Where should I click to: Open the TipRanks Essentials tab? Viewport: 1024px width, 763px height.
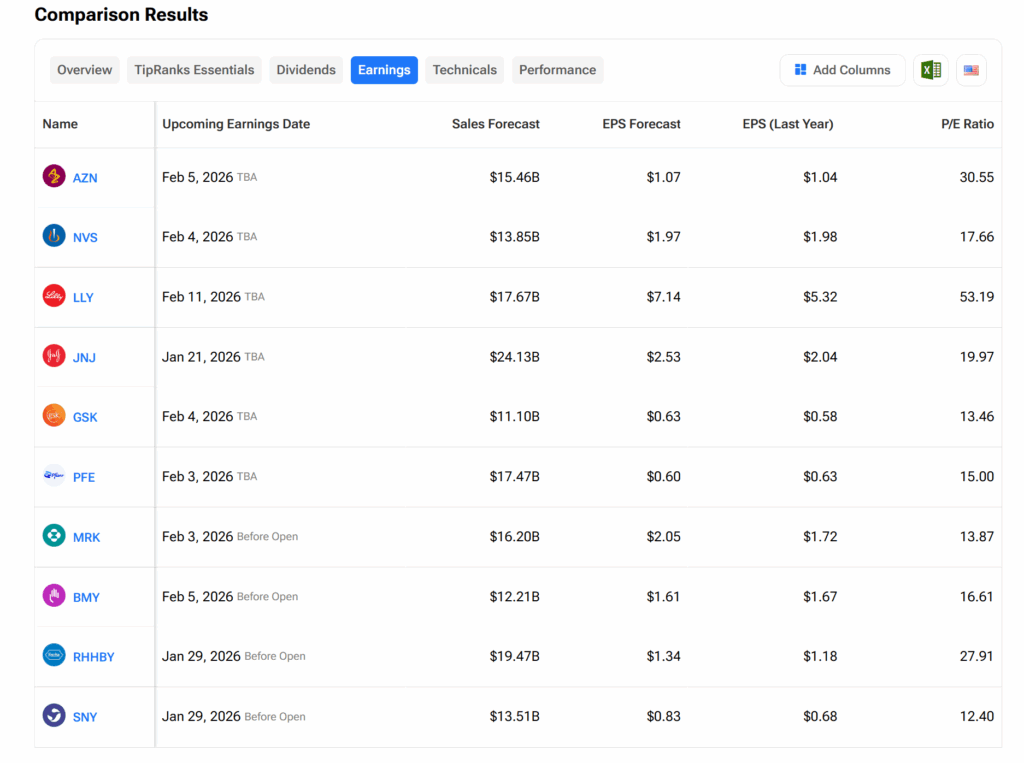coord(194,70)
